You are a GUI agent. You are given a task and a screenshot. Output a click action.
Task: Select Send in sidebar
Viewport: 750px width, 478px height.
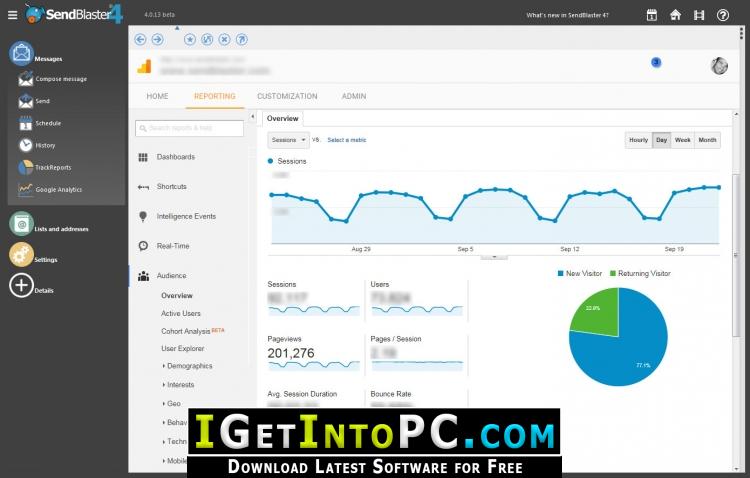pos(34,101)
